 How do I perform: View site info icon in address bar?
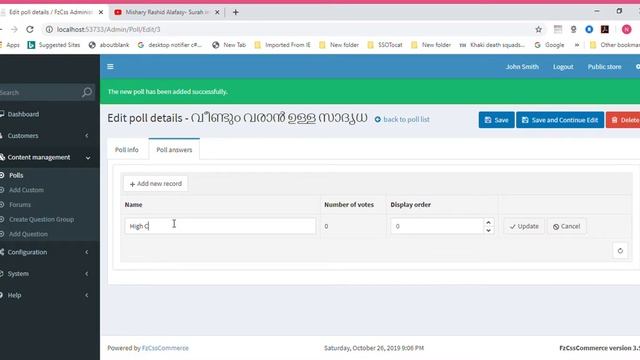(x=49, y=29)
